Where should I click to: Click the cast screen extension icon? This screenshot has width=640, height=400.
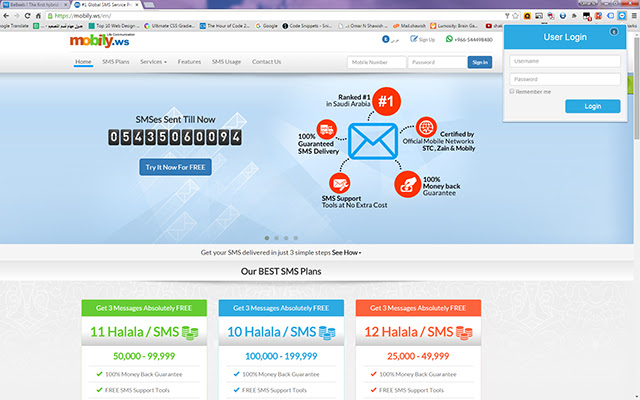click(x=539, y=16)
